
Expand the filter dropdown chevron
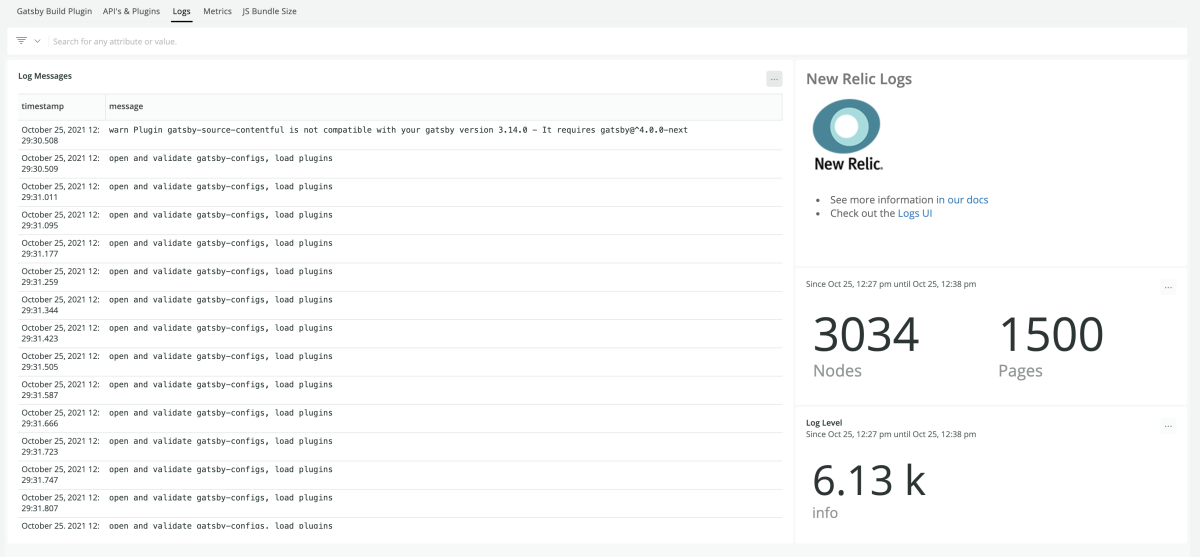tap(38, 41)
